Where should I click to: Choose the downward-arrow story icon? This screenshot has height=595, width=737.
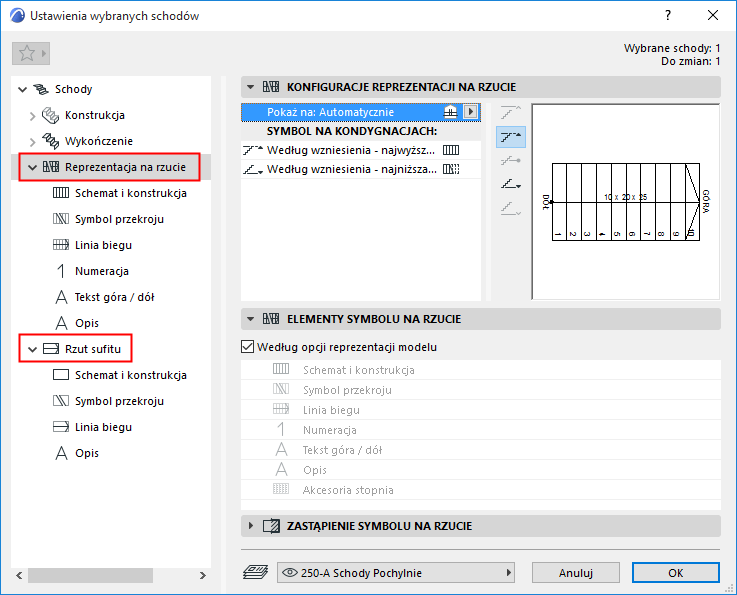pos(510,184)
